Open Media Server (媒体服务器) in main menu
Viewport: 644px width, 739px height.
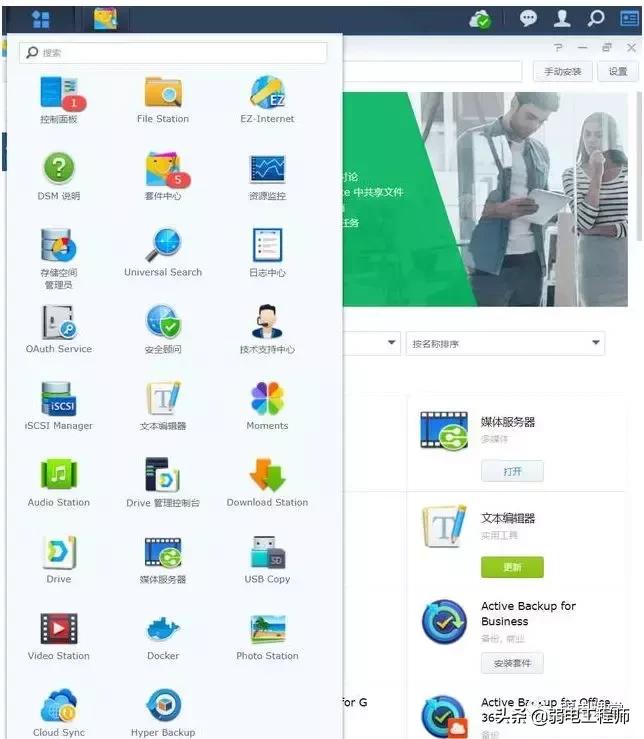[163, 560]
